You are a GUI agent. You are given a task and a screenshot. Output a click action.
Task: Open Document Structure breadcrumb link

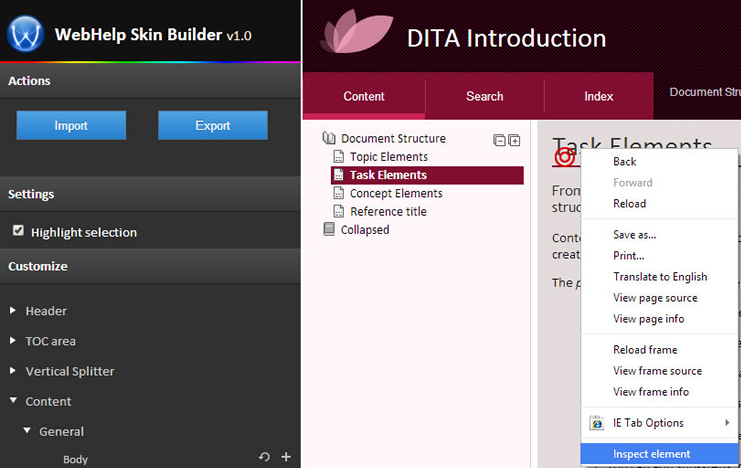(x=705, y=92)
